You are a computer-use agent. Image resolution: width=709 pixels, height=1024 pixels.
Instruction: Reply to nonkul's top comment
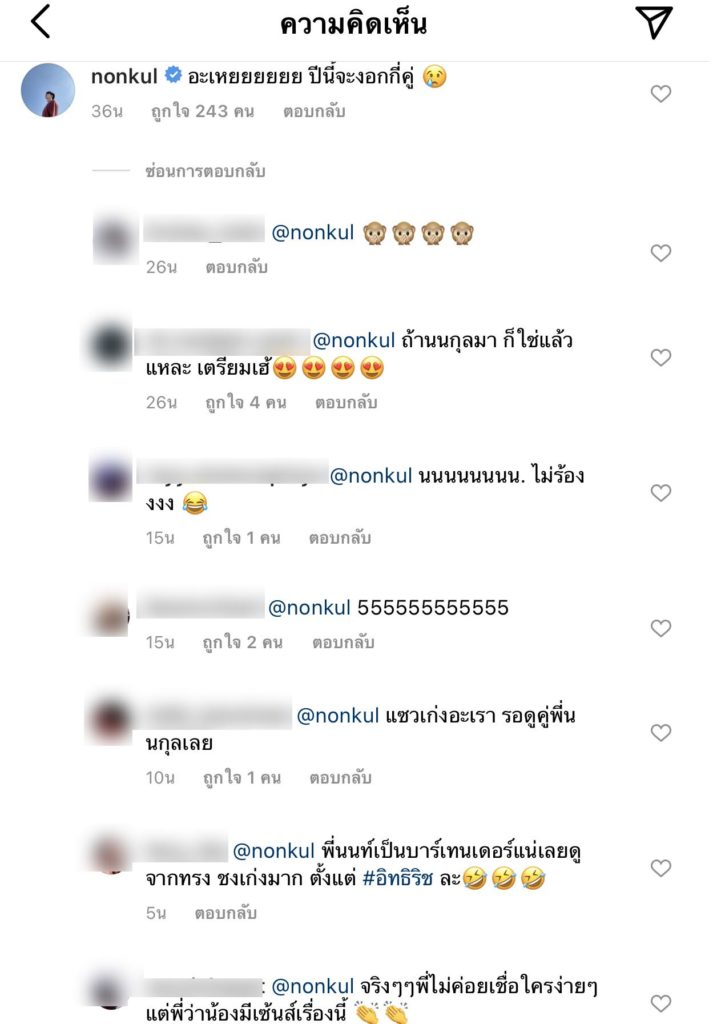click(x=314, y=111)
